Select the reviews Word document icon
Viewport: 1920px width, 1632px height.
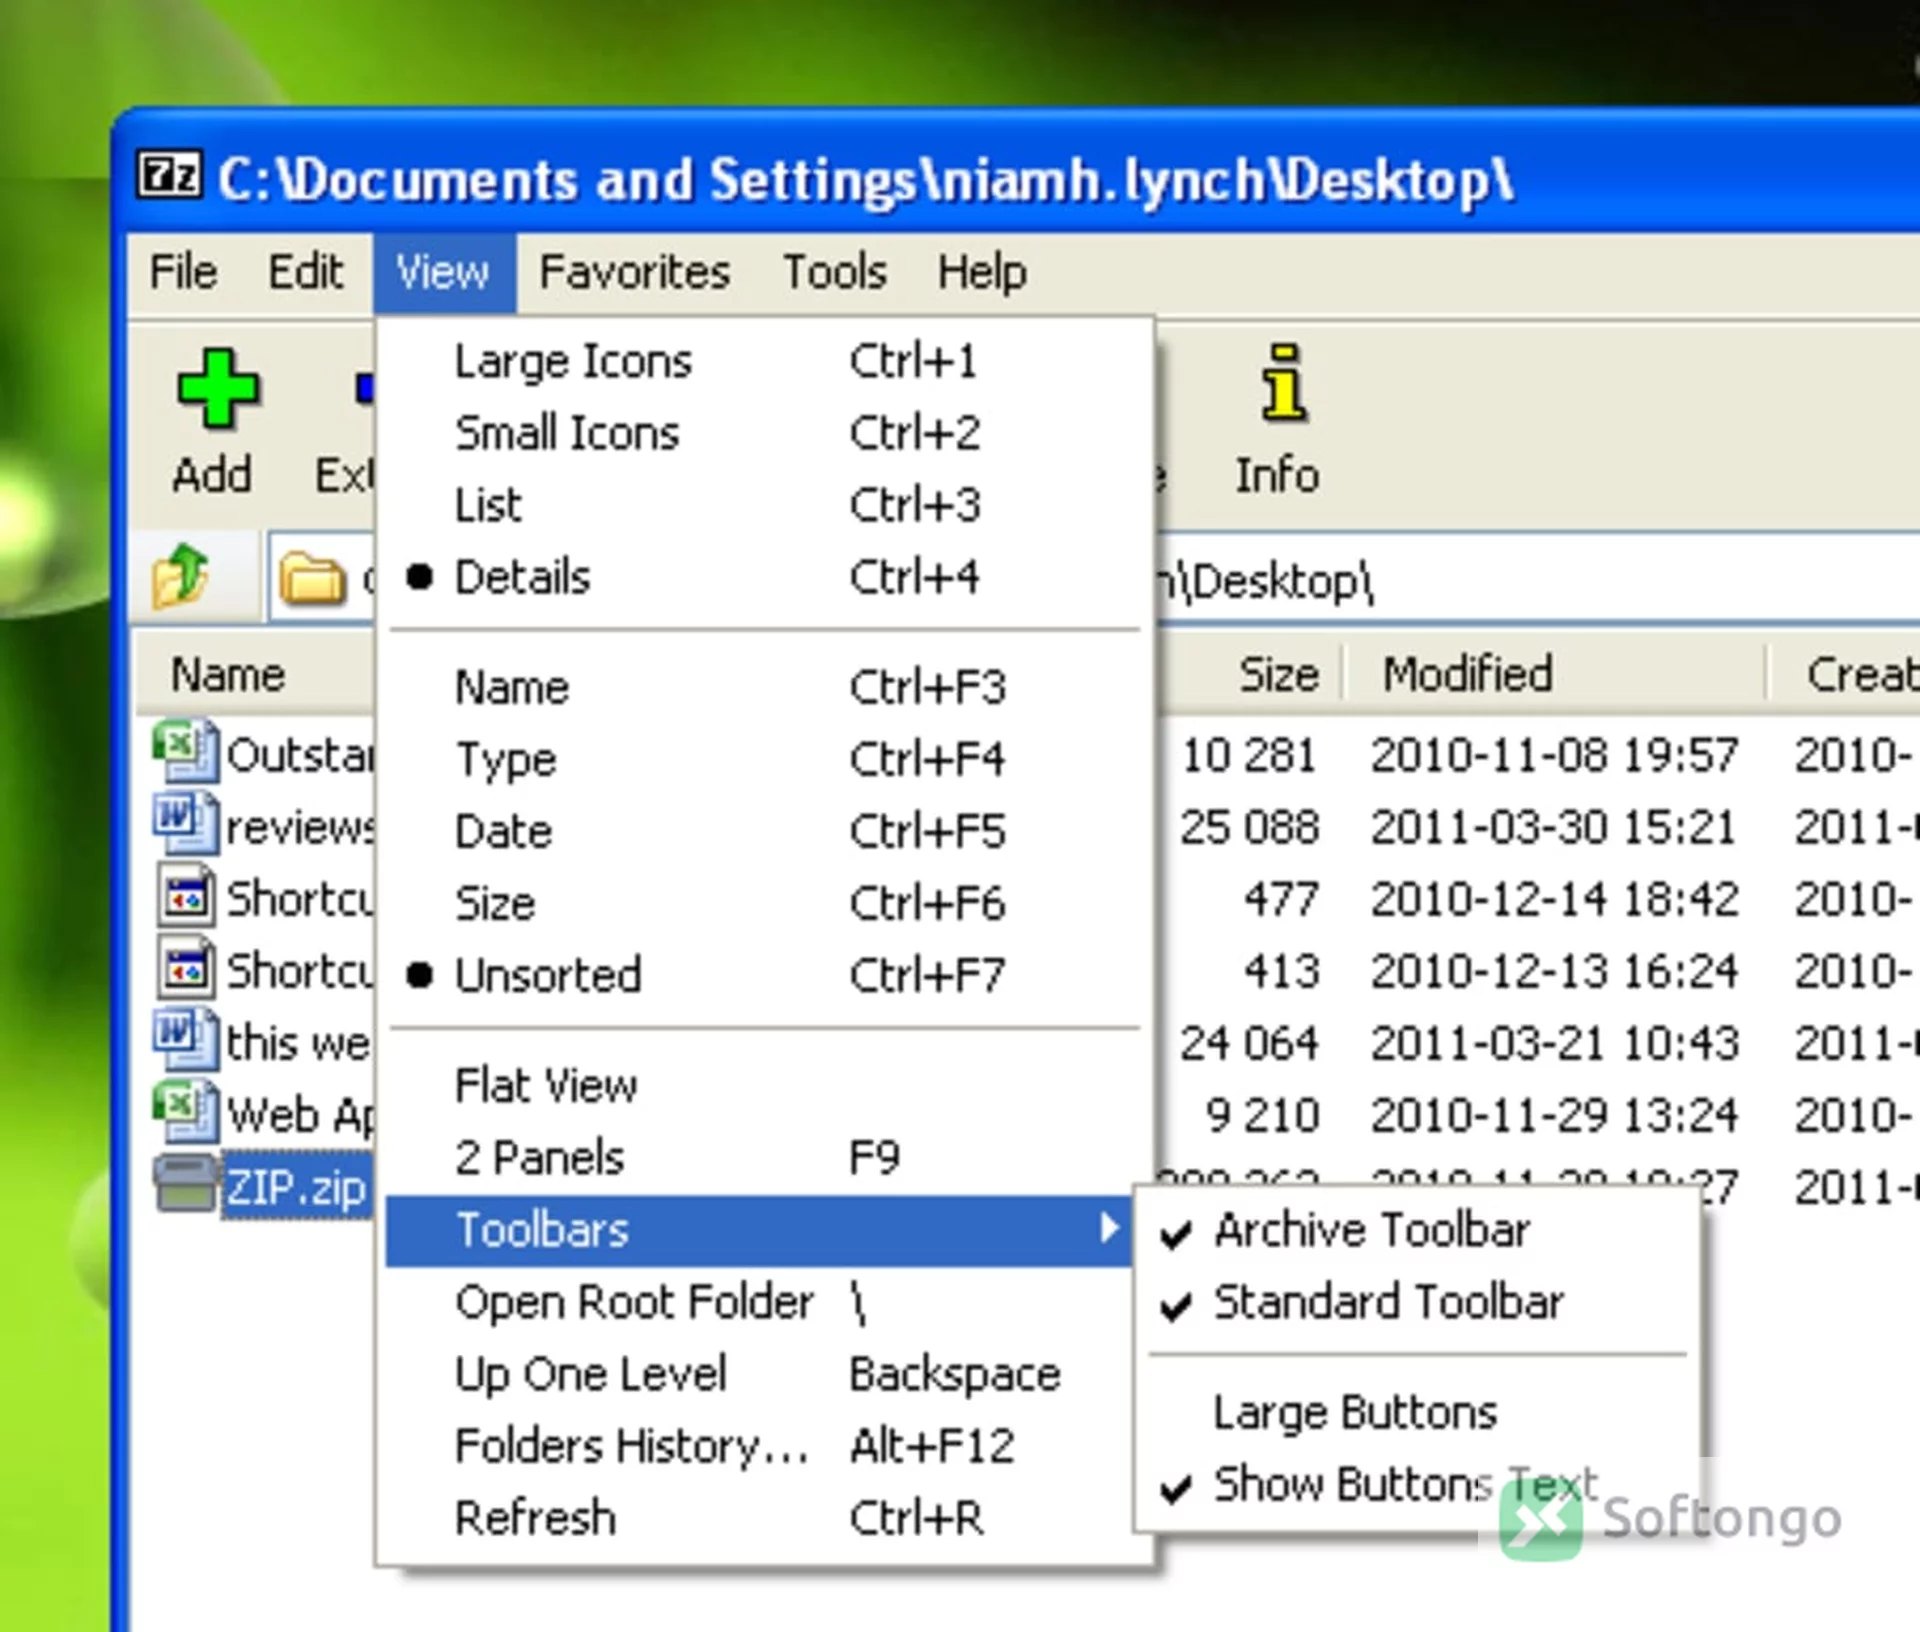click(x=186, y=822)
